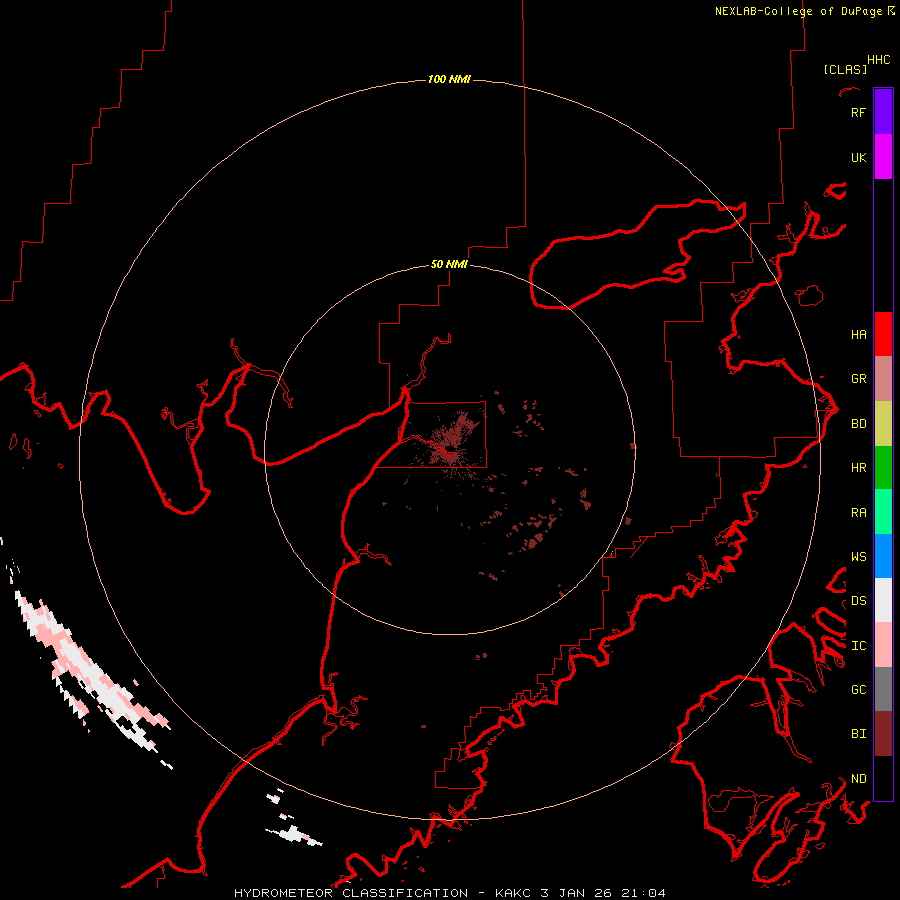Click the 'GC' legend label
This screenshot has height=900, width=900.
(858, 690)
